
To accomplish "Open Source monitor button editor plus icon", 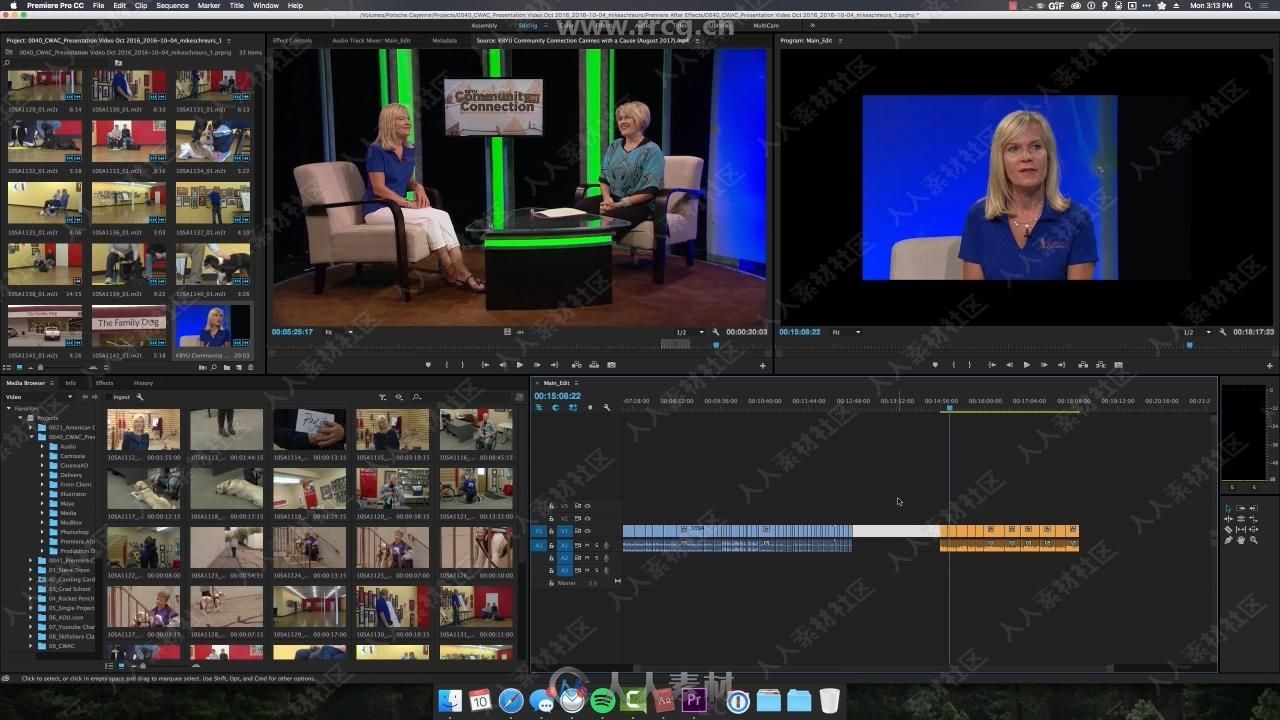I will (762, 366).
